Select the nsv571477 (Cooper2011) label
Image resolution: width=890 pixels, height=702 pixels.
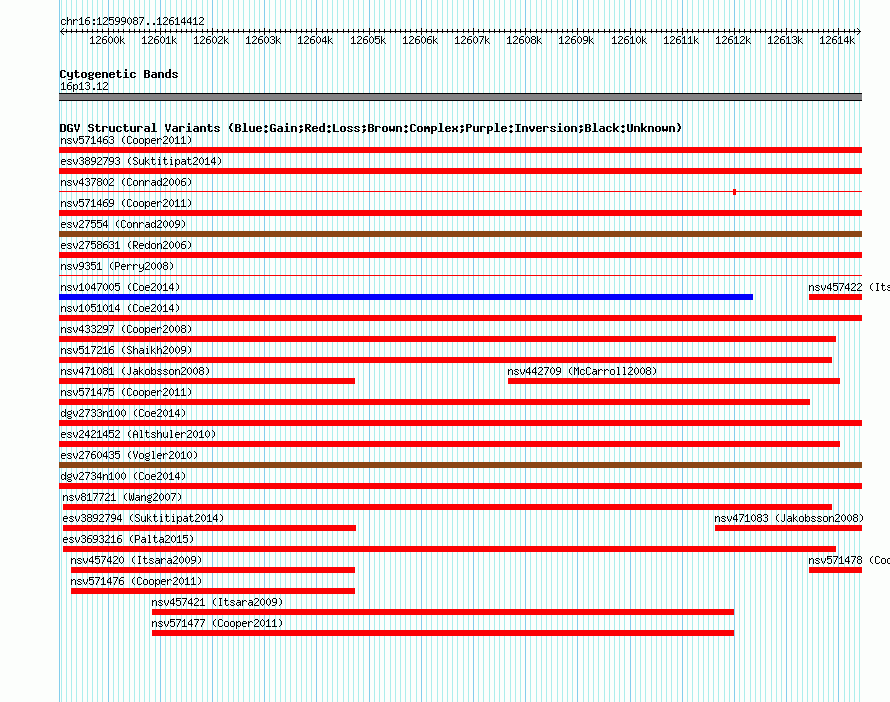click(217, 623)
